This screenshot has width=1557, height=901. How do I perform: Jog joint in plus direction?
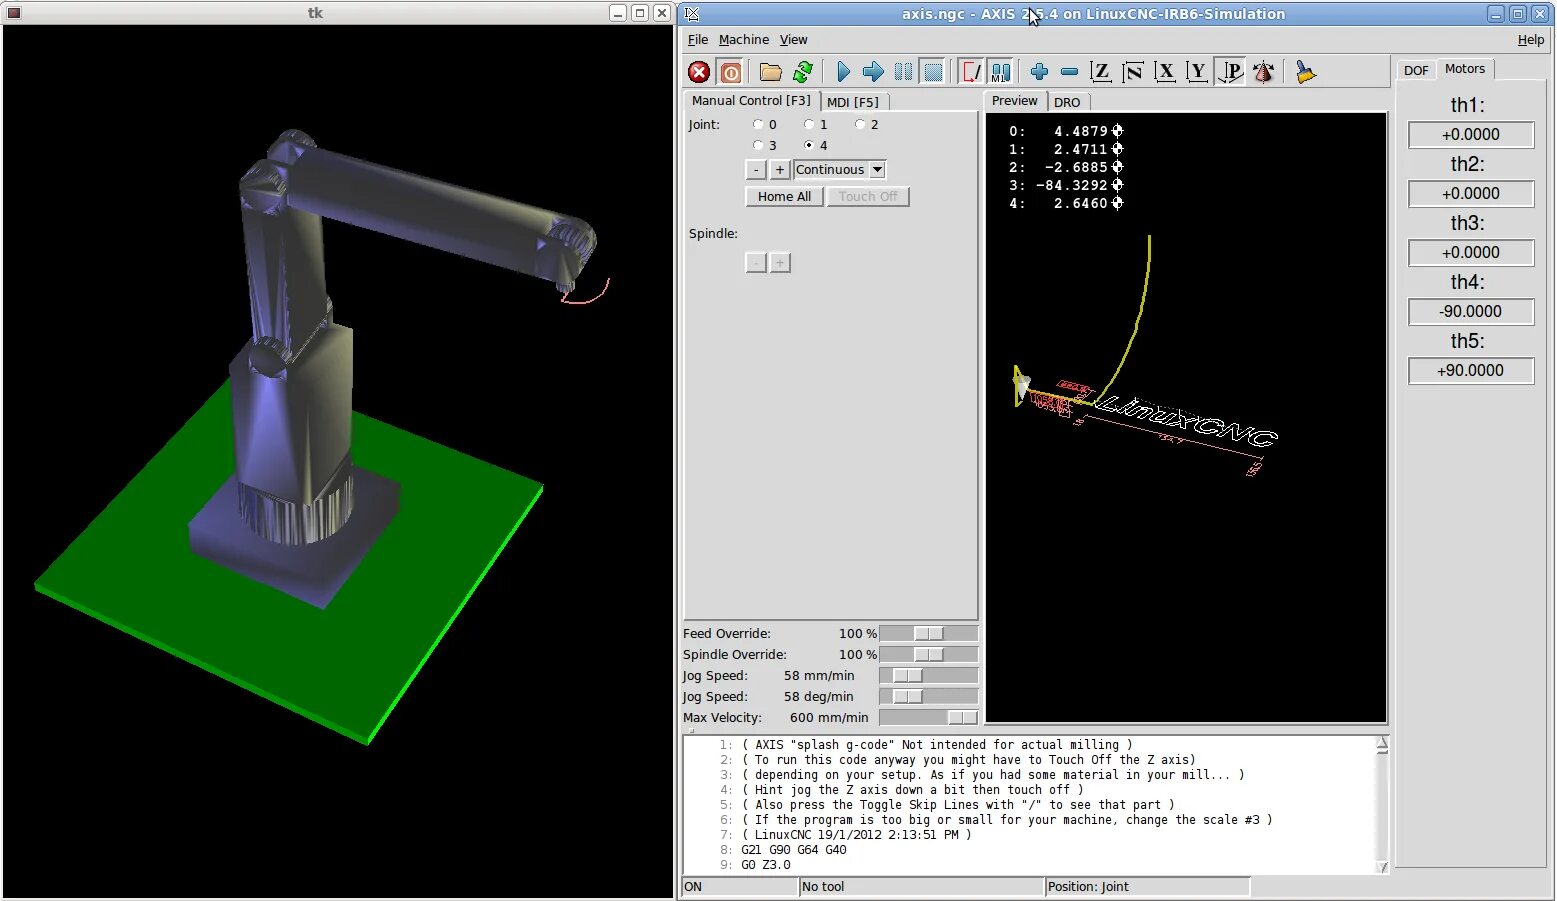pos(780,170)
